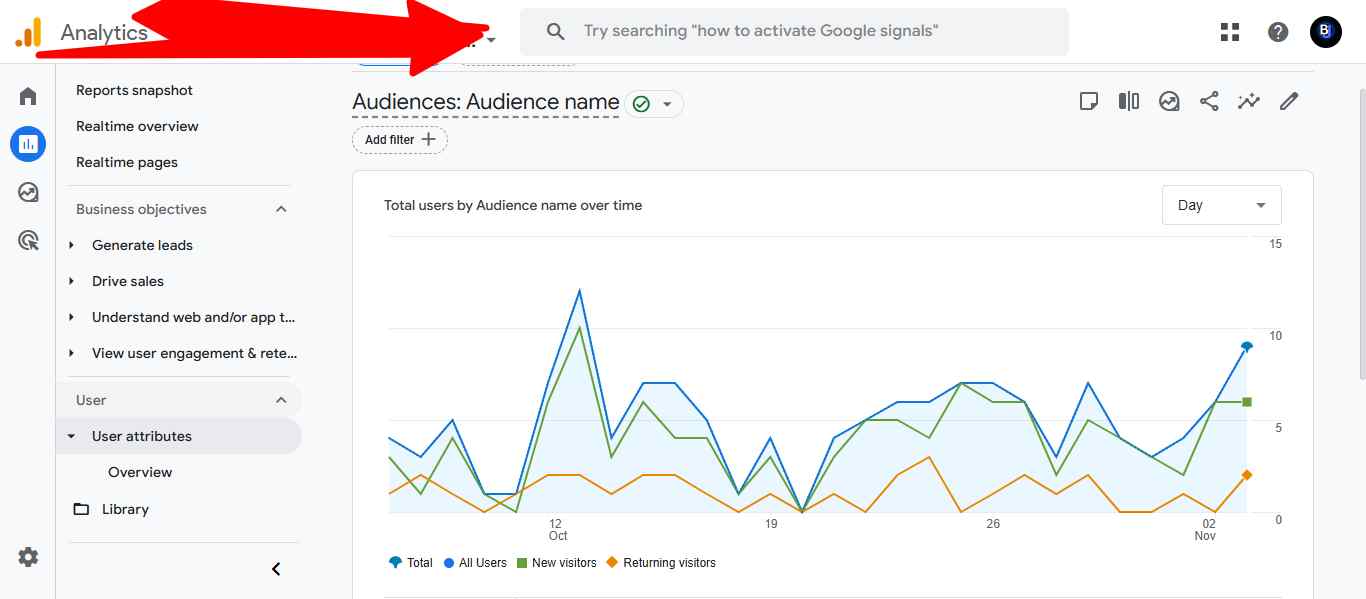Expand the Generate leads tree item
The image size is (1366, 599).
[x=72, y=245]
